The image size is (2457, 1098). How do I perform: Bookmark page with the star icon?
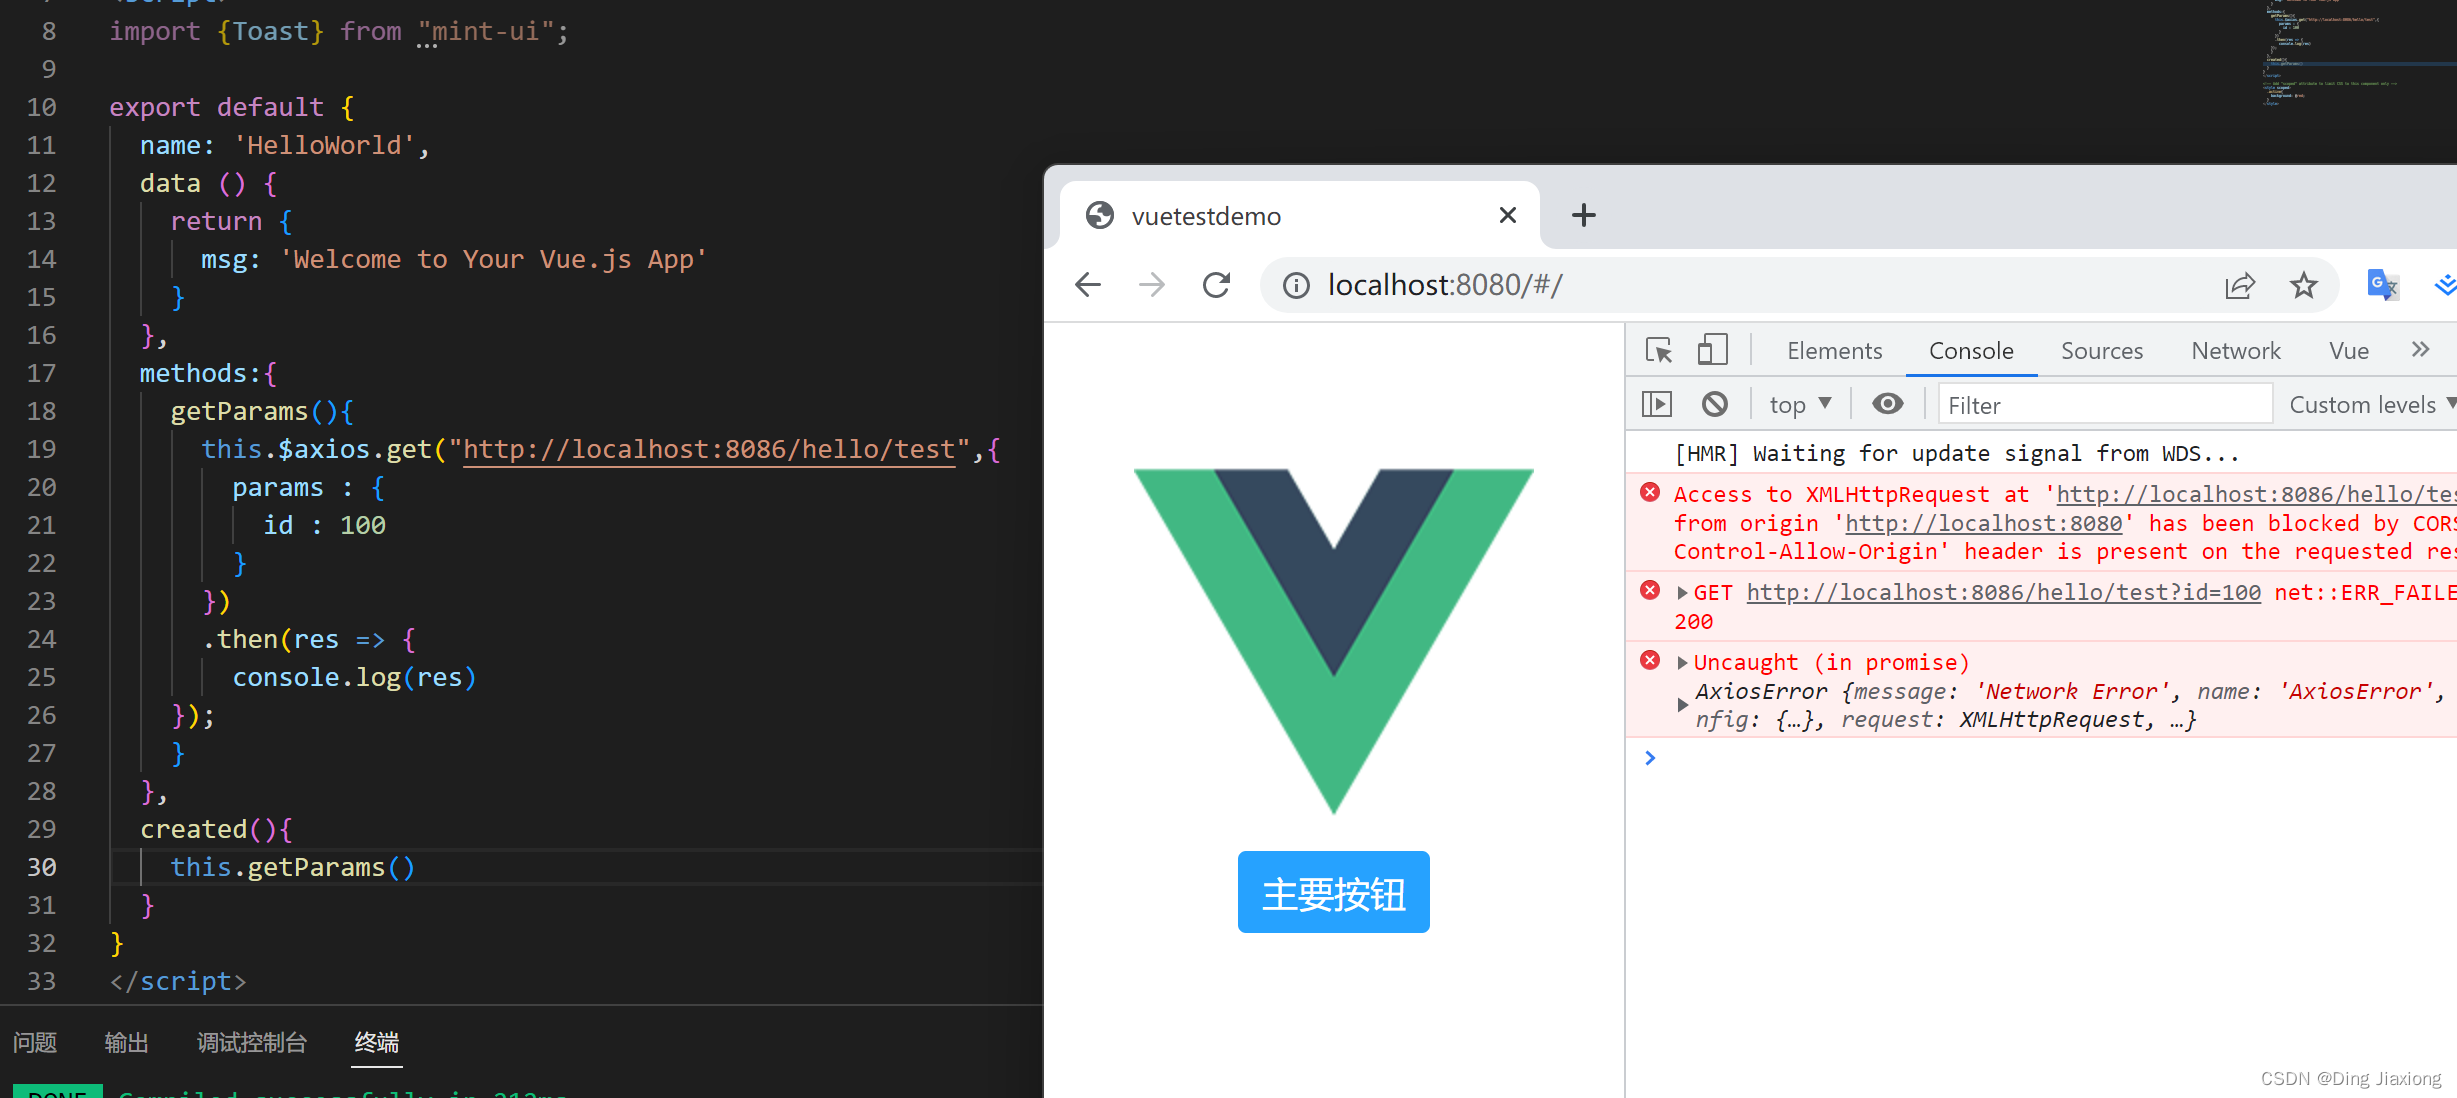(x=2304, y=286)
